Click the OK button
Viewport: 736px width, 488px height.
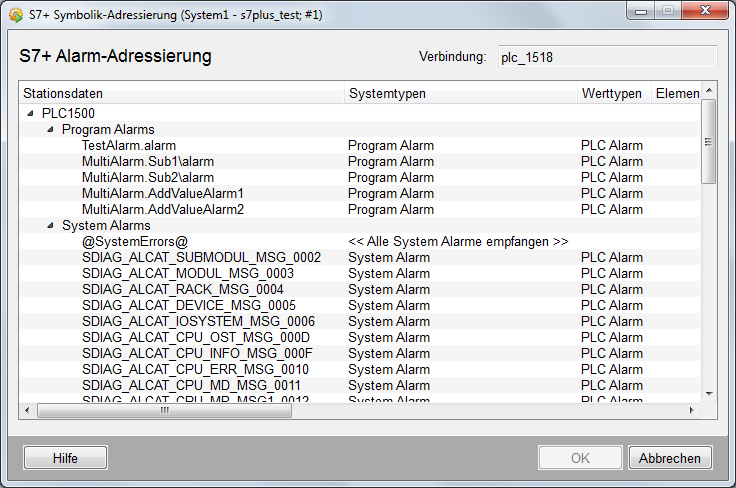click(580, 458)
